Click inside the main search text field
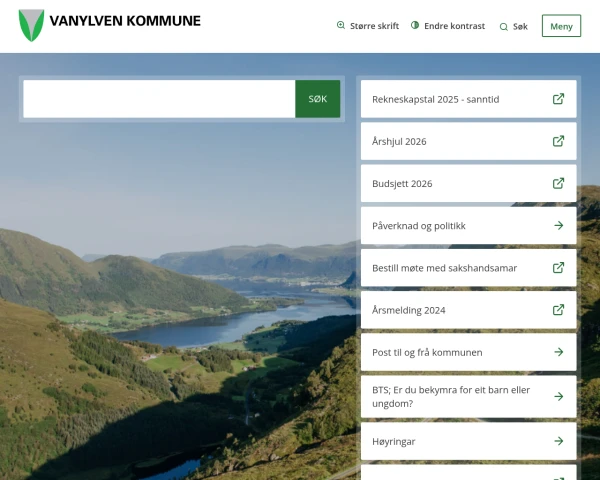The width and height of the screenshot is (600, 480). click(159, 99)
